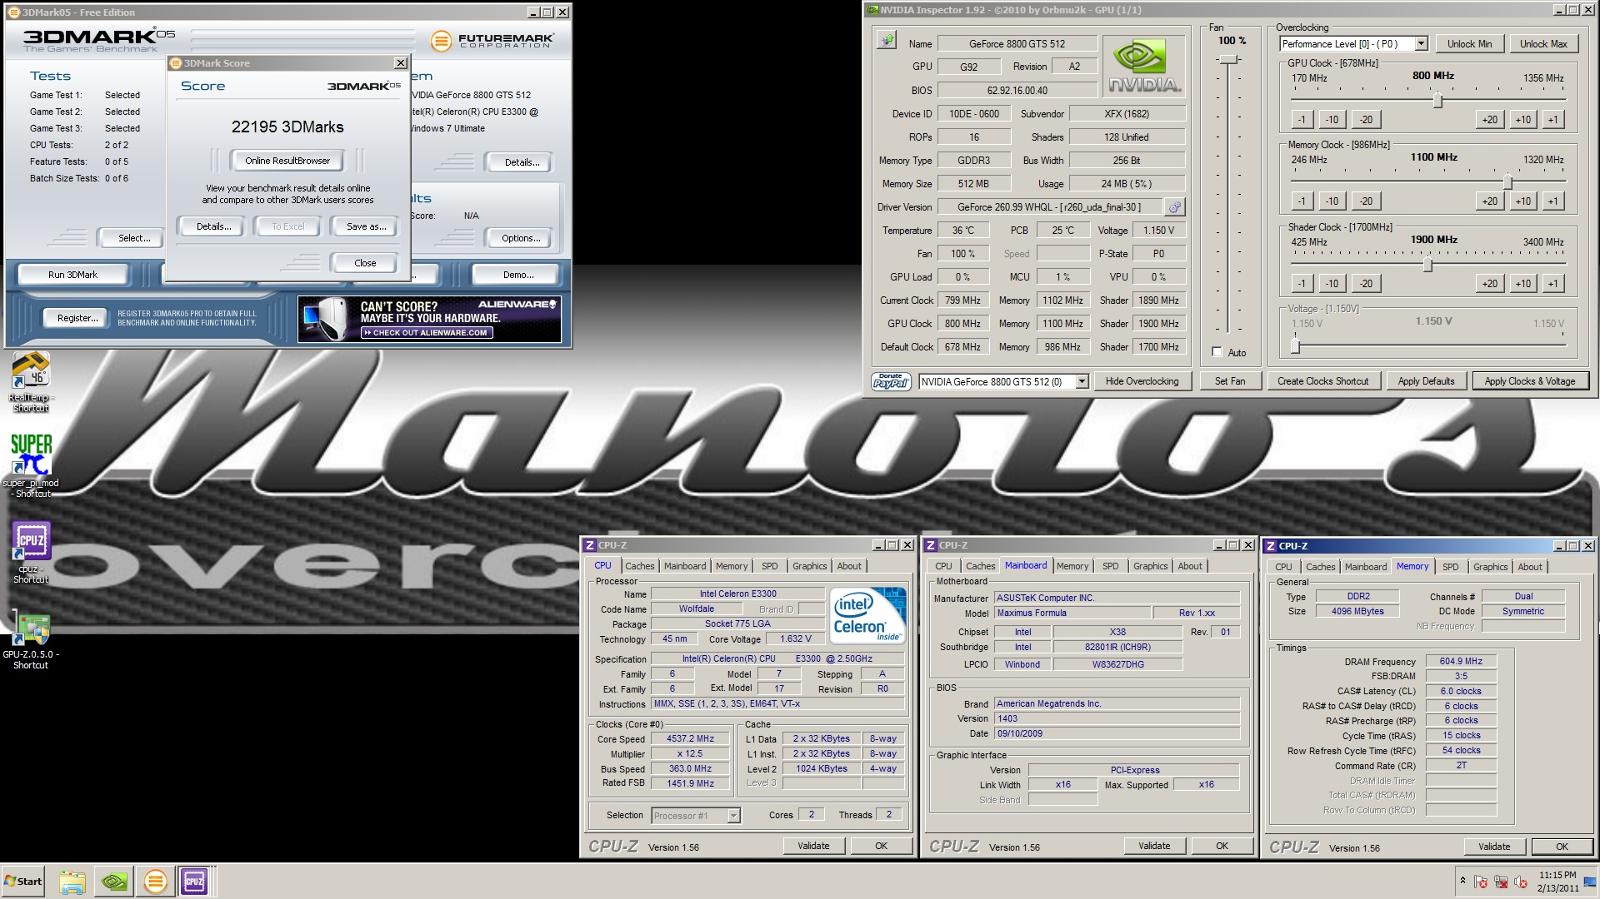Click the Alienware advertisement banner
1600x899 pixels.
point(429,319)
